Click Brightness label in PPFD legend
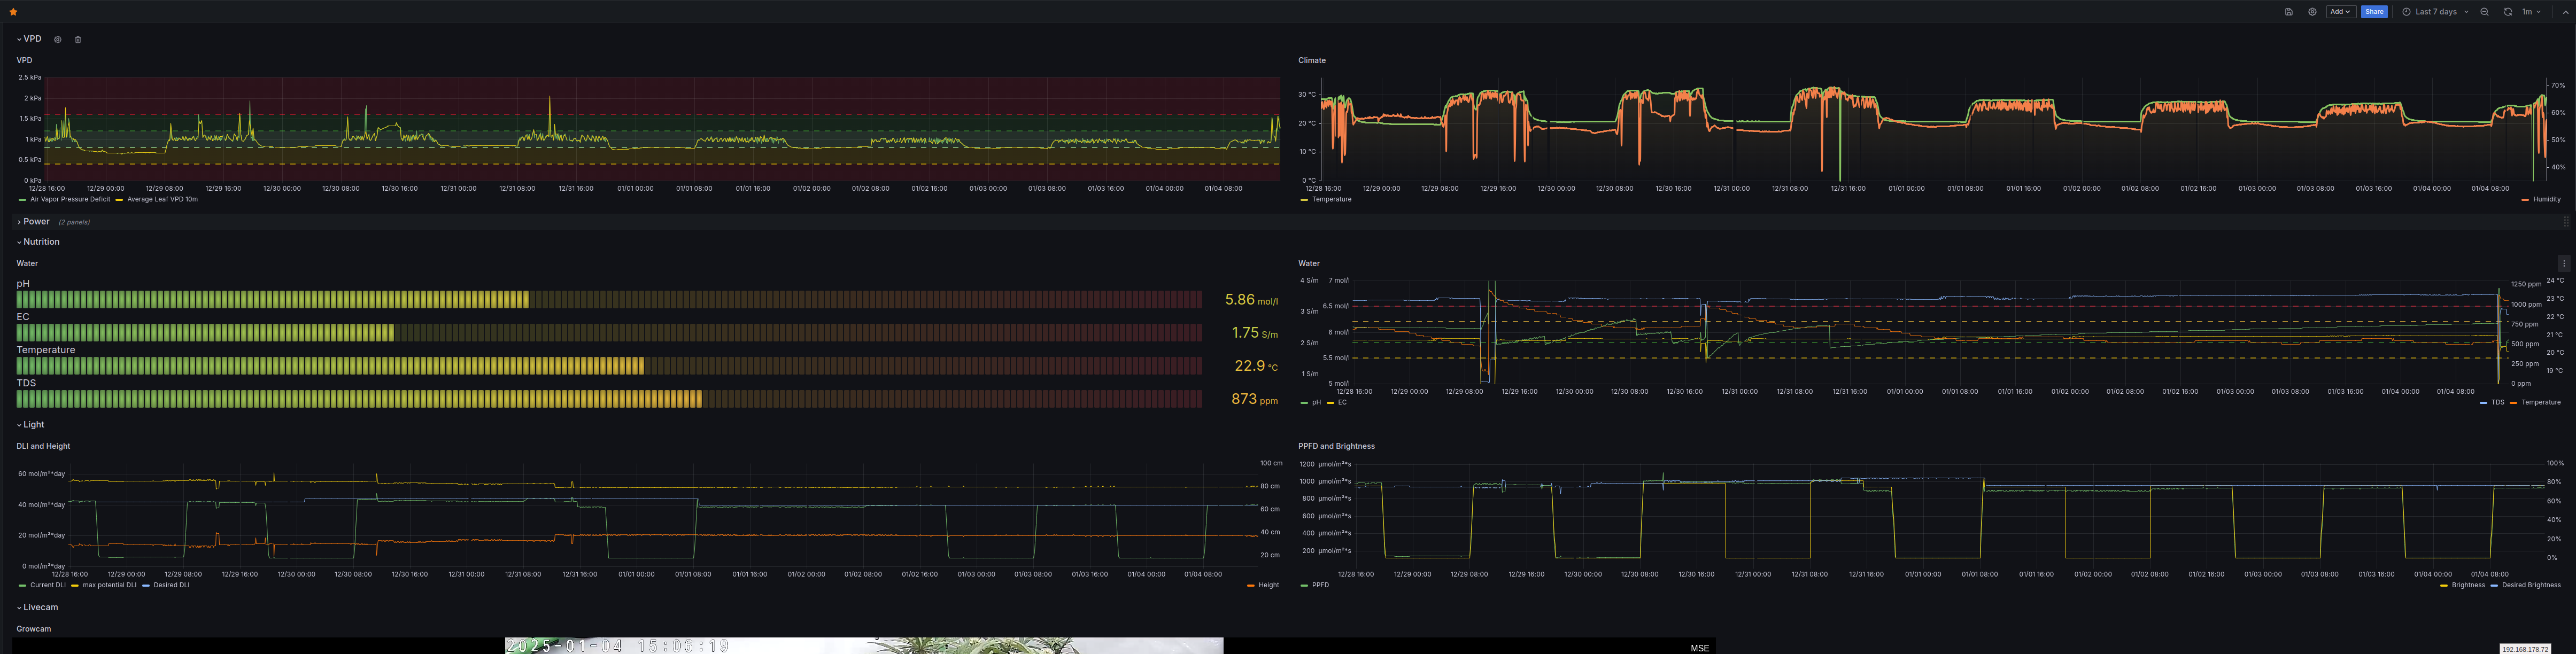Image resolution: width=2576 pixels, height=654 pixels. pos(2468,585)
